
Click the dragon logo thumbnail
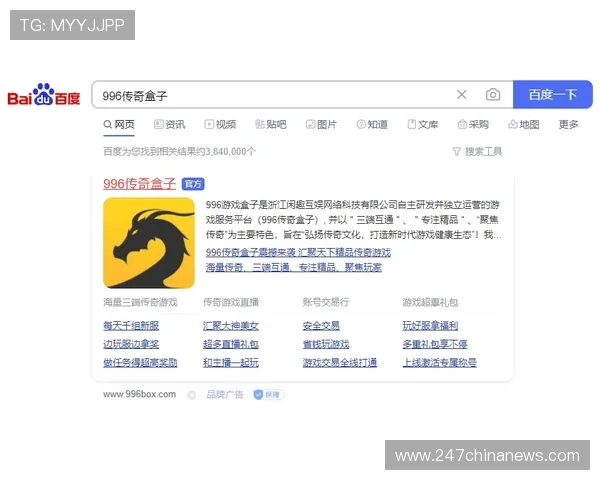tap(149, 243)
